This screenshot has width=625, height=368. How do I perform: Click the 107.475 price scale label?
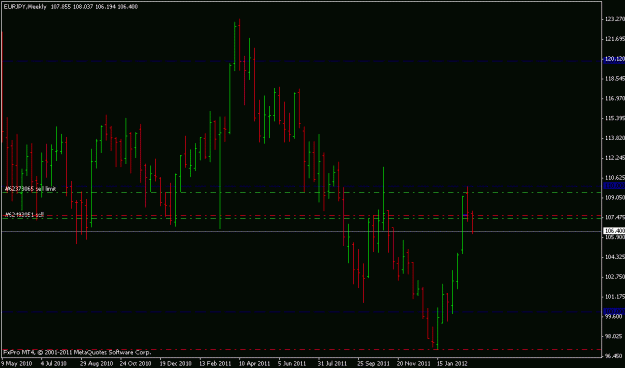tap(615, 217)
